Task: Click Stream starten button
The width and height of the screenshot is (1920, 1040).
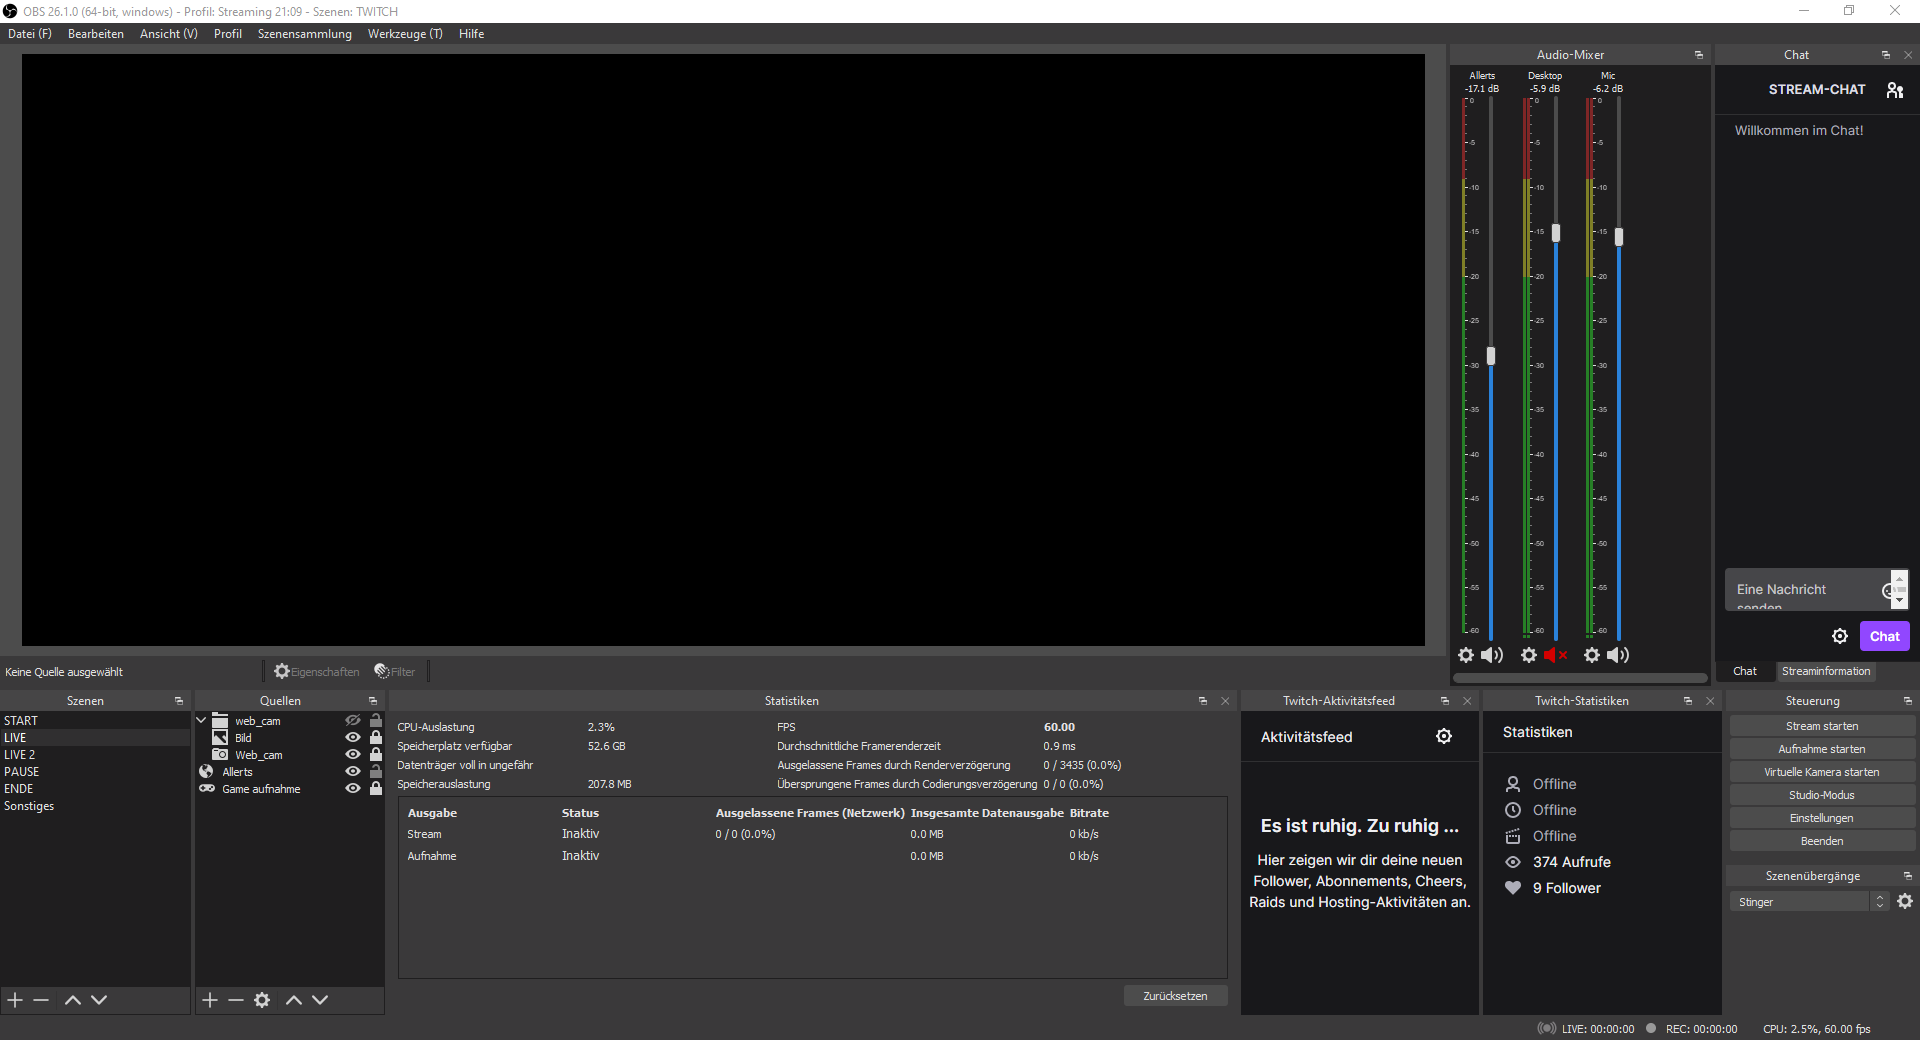Action: (x=1821, y=726)
